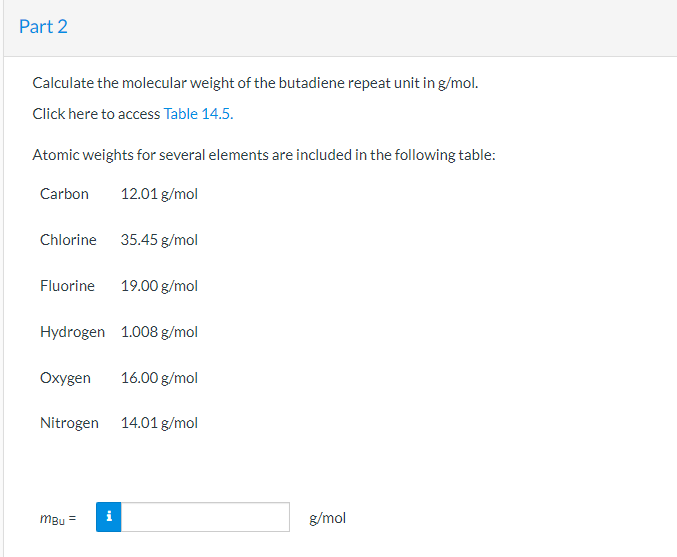
Task: Click the 19.00 g/mol value
Action: pos(159,286)
